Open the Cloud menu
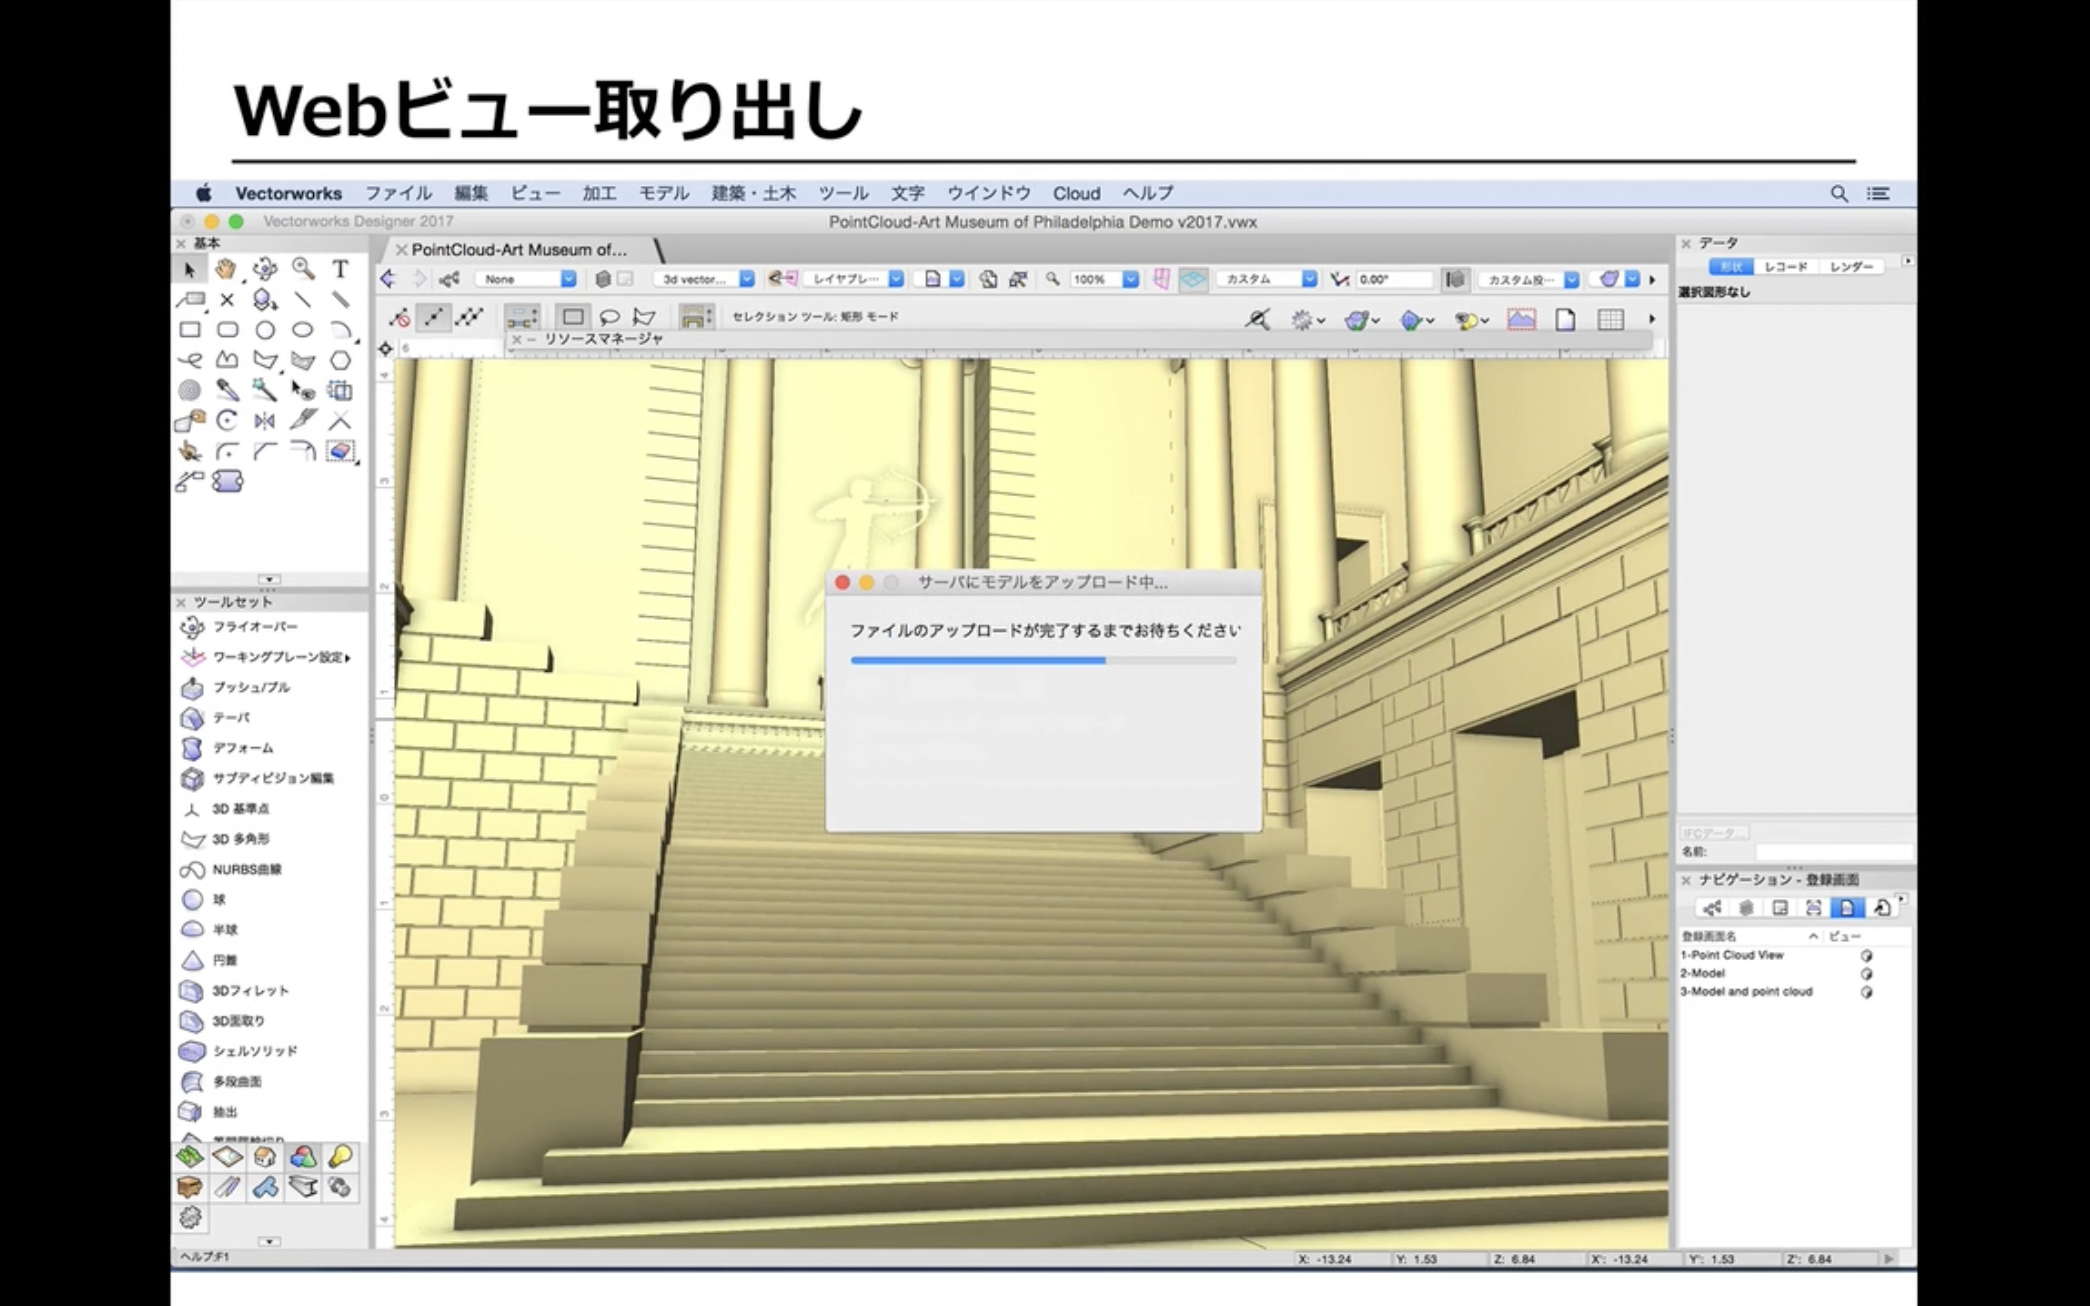 (1076, 193)
